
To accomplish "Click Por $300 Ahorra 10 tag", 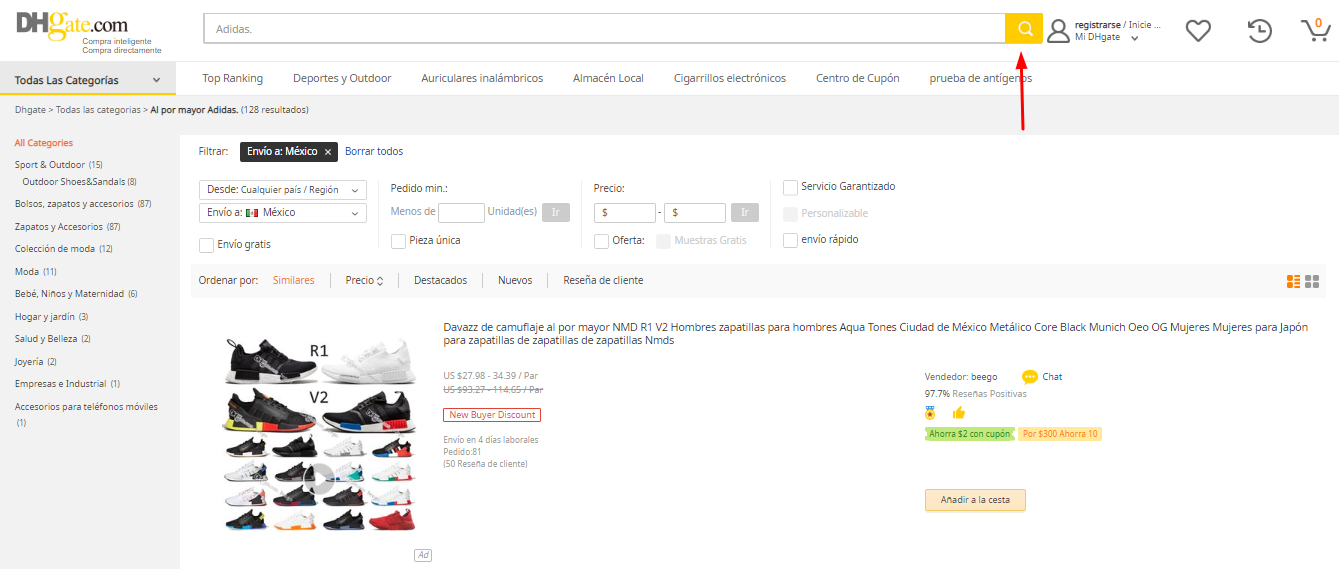I will [x=1060, y=434].
